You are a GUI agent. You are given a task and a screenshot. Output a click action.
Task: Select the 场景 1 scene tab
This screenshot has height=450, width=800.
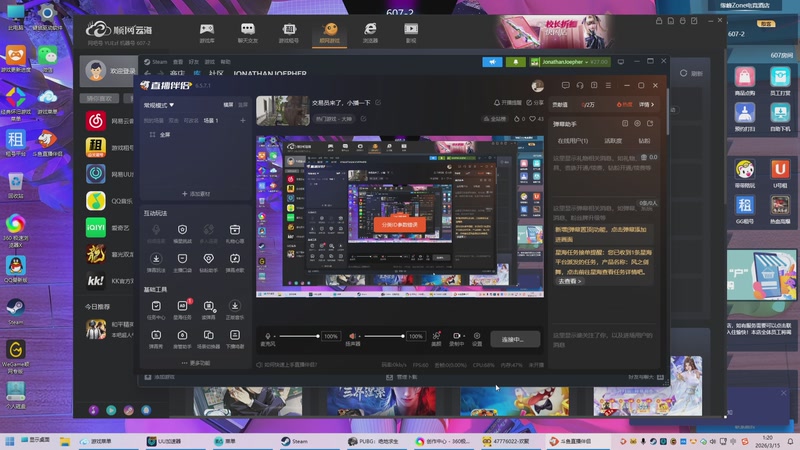click(x=211, y=121)
